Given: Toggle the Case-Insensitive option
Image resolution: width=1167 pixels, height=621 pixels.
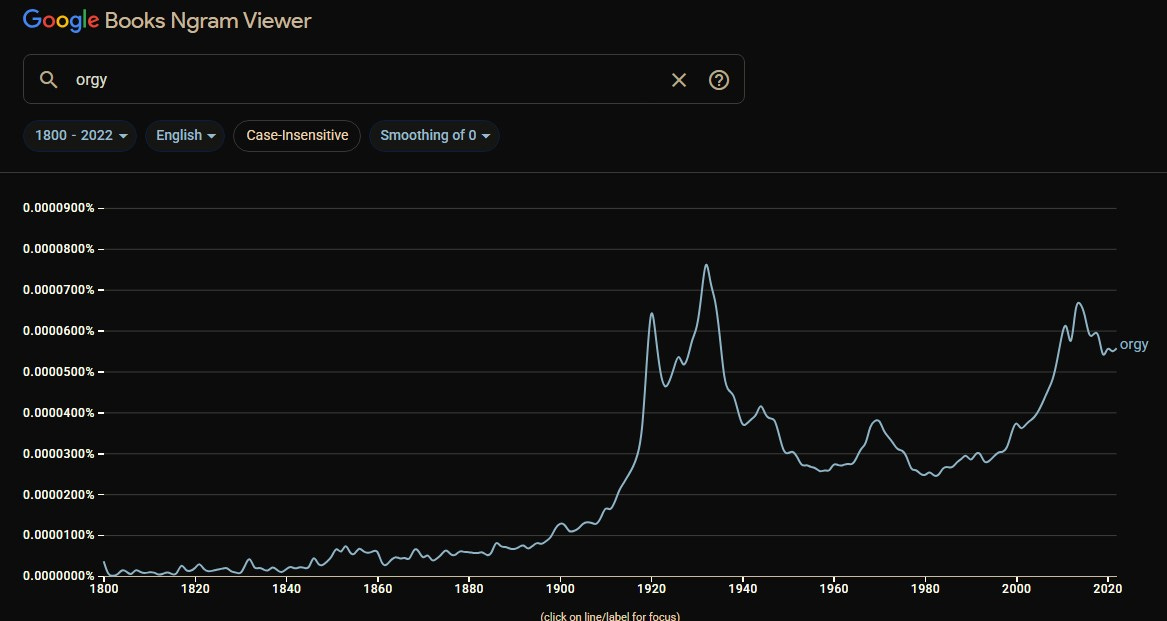Looking at the screenshot, I should pos(297,136).
